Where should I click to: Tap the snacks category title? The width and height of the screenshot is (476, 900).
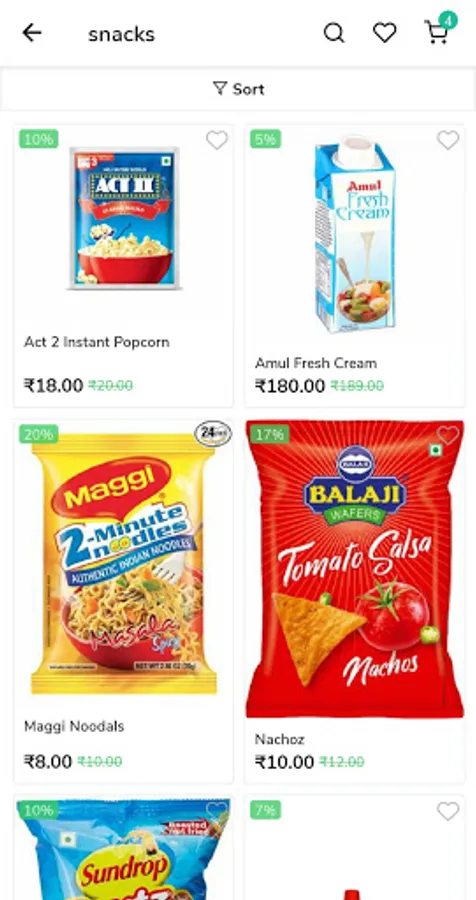coord(121,34)
